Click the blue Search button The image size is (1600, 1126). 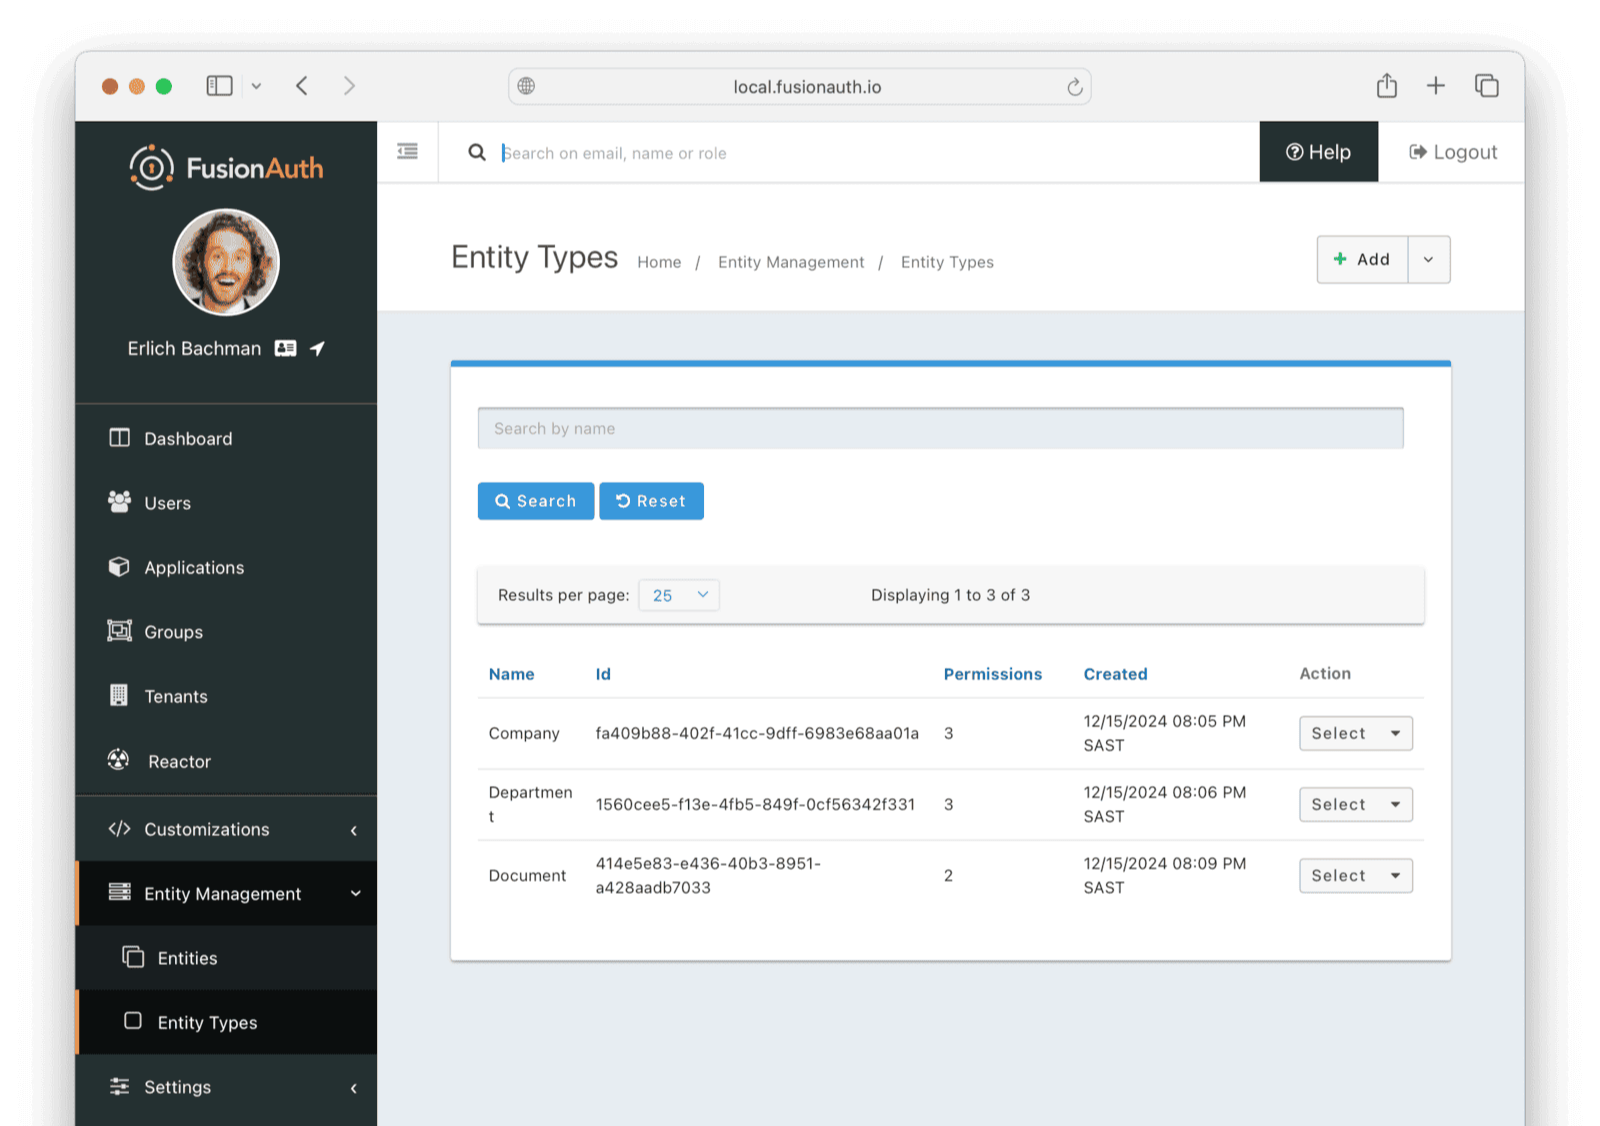pyautogui.click(x=535, y=501)
